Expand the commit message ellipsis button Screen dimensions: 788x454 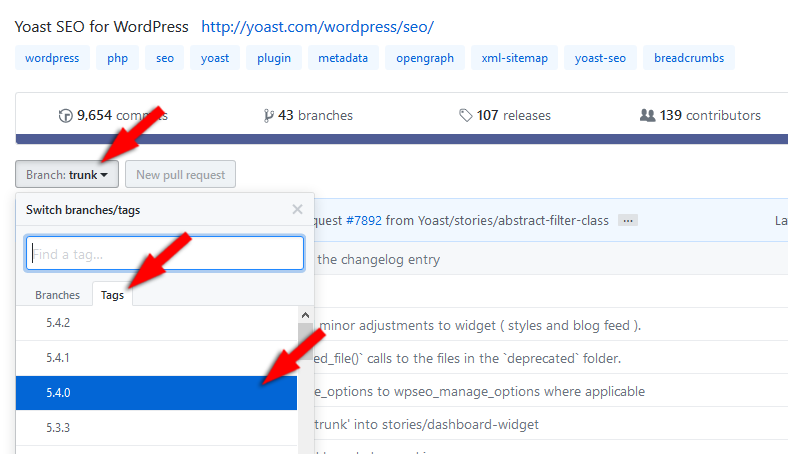pos(628,220)
